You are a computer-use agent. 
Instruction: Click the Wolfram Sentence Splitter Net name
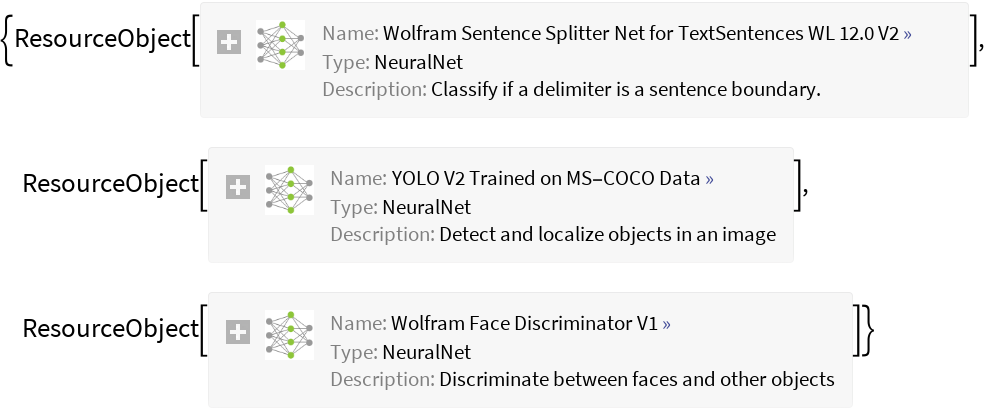[x=639, y=34]
